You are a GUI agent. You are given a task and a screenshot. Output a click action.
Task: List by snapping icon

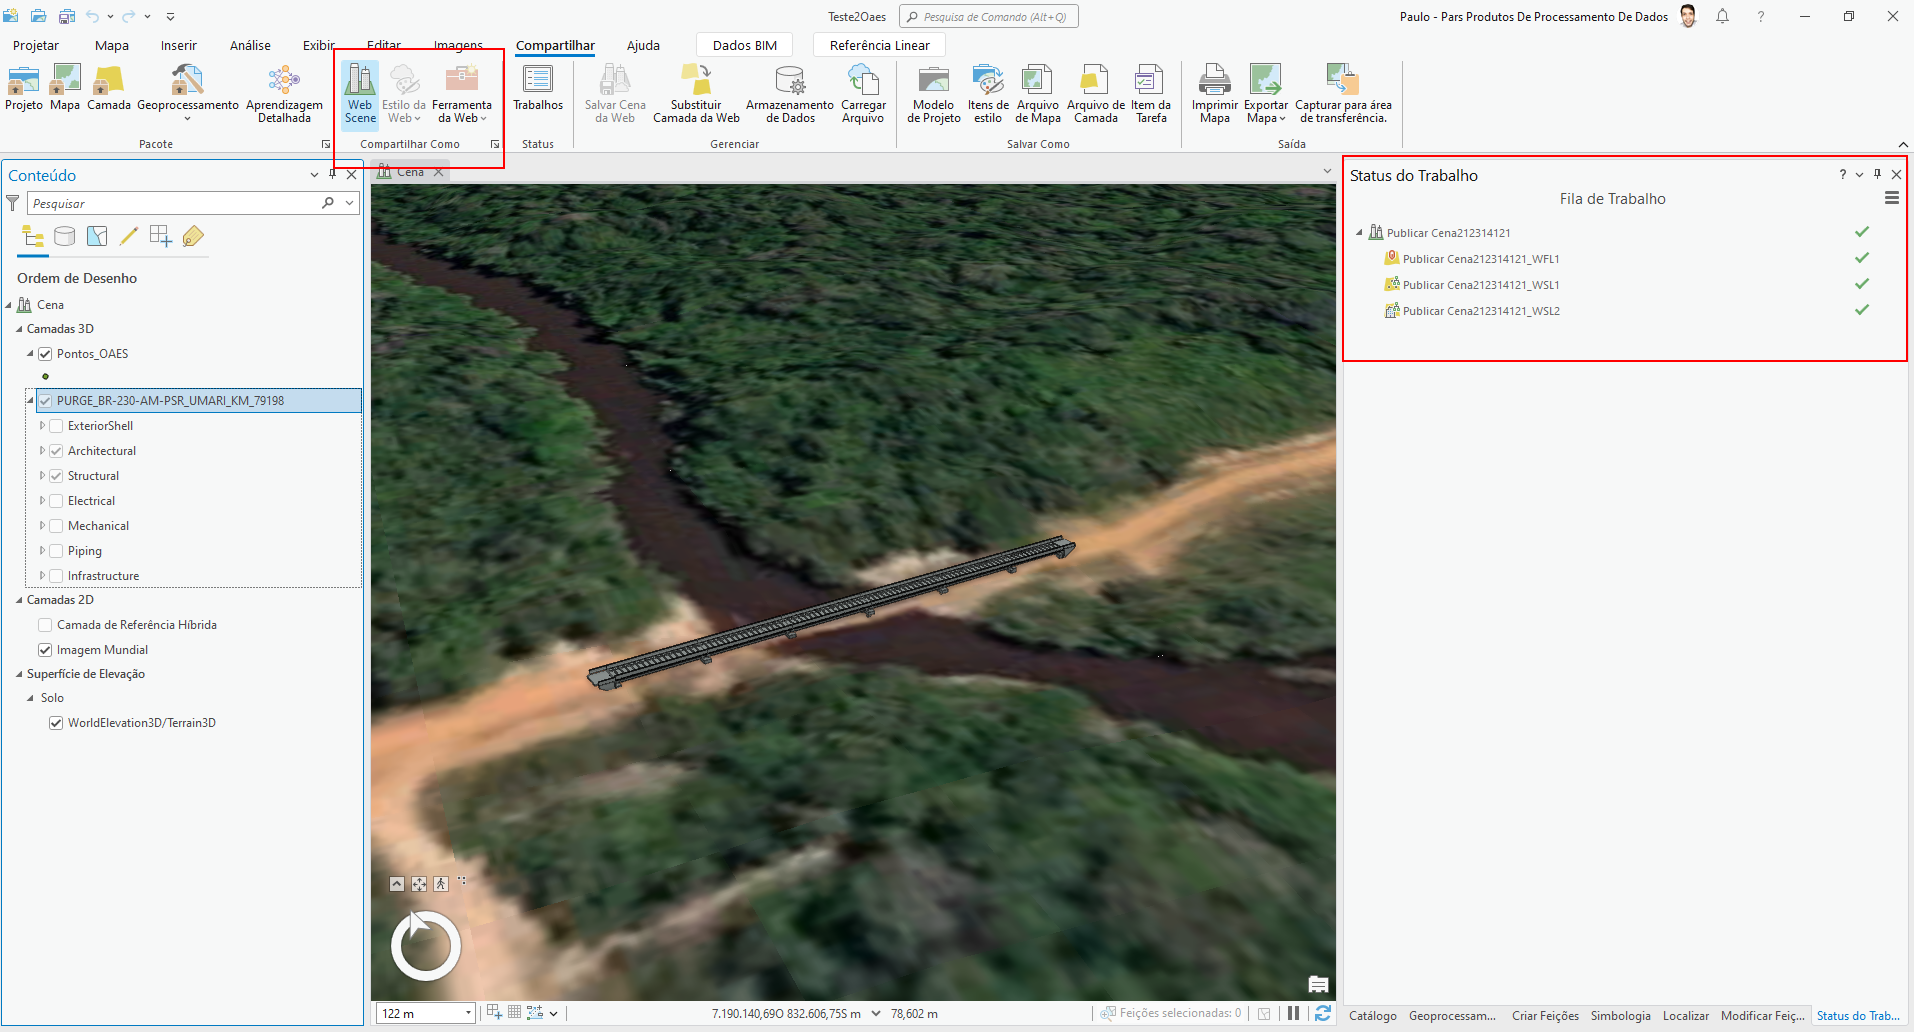pos(160,236)
